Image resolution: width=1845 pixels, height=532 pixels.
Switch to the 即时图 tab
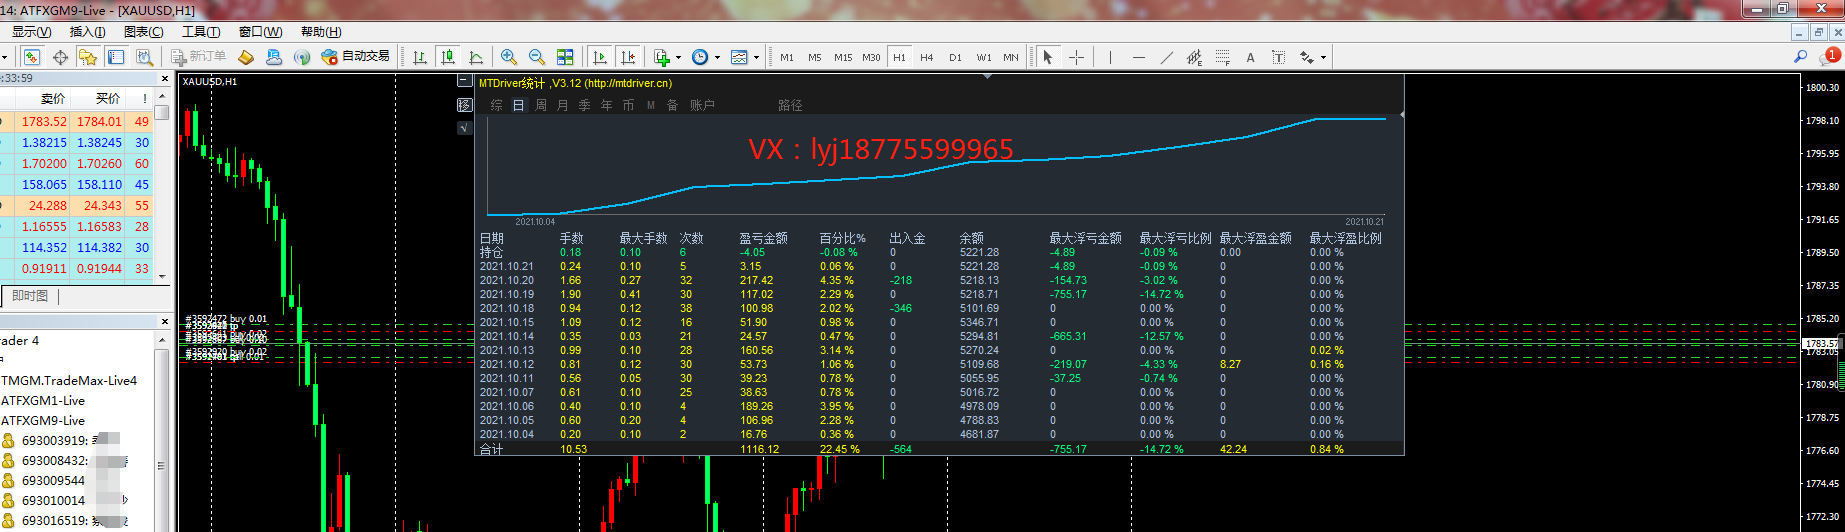(30, 296)
